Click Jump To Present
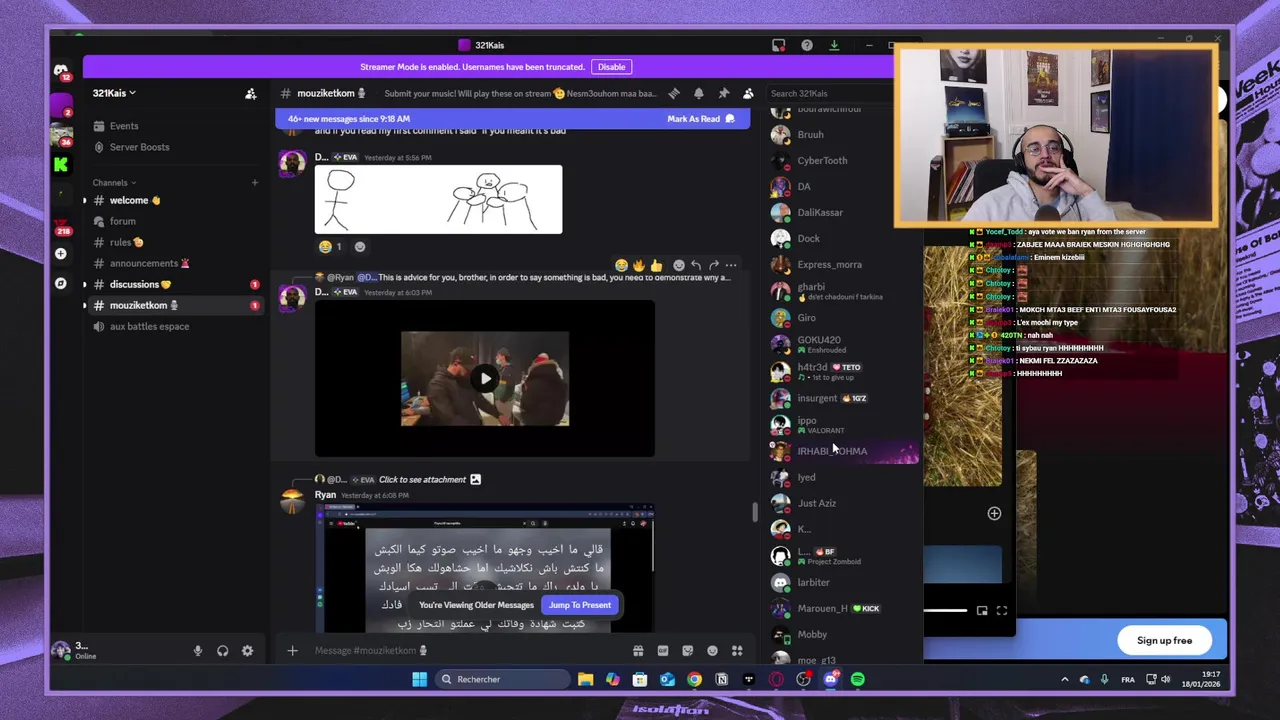Viewport: 1280px width, 720px height. 580,605
